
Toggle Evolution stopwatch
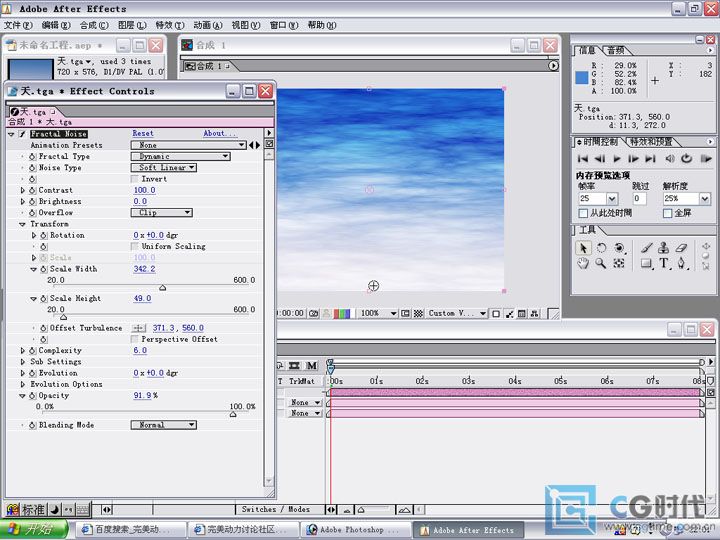(33, 373)
